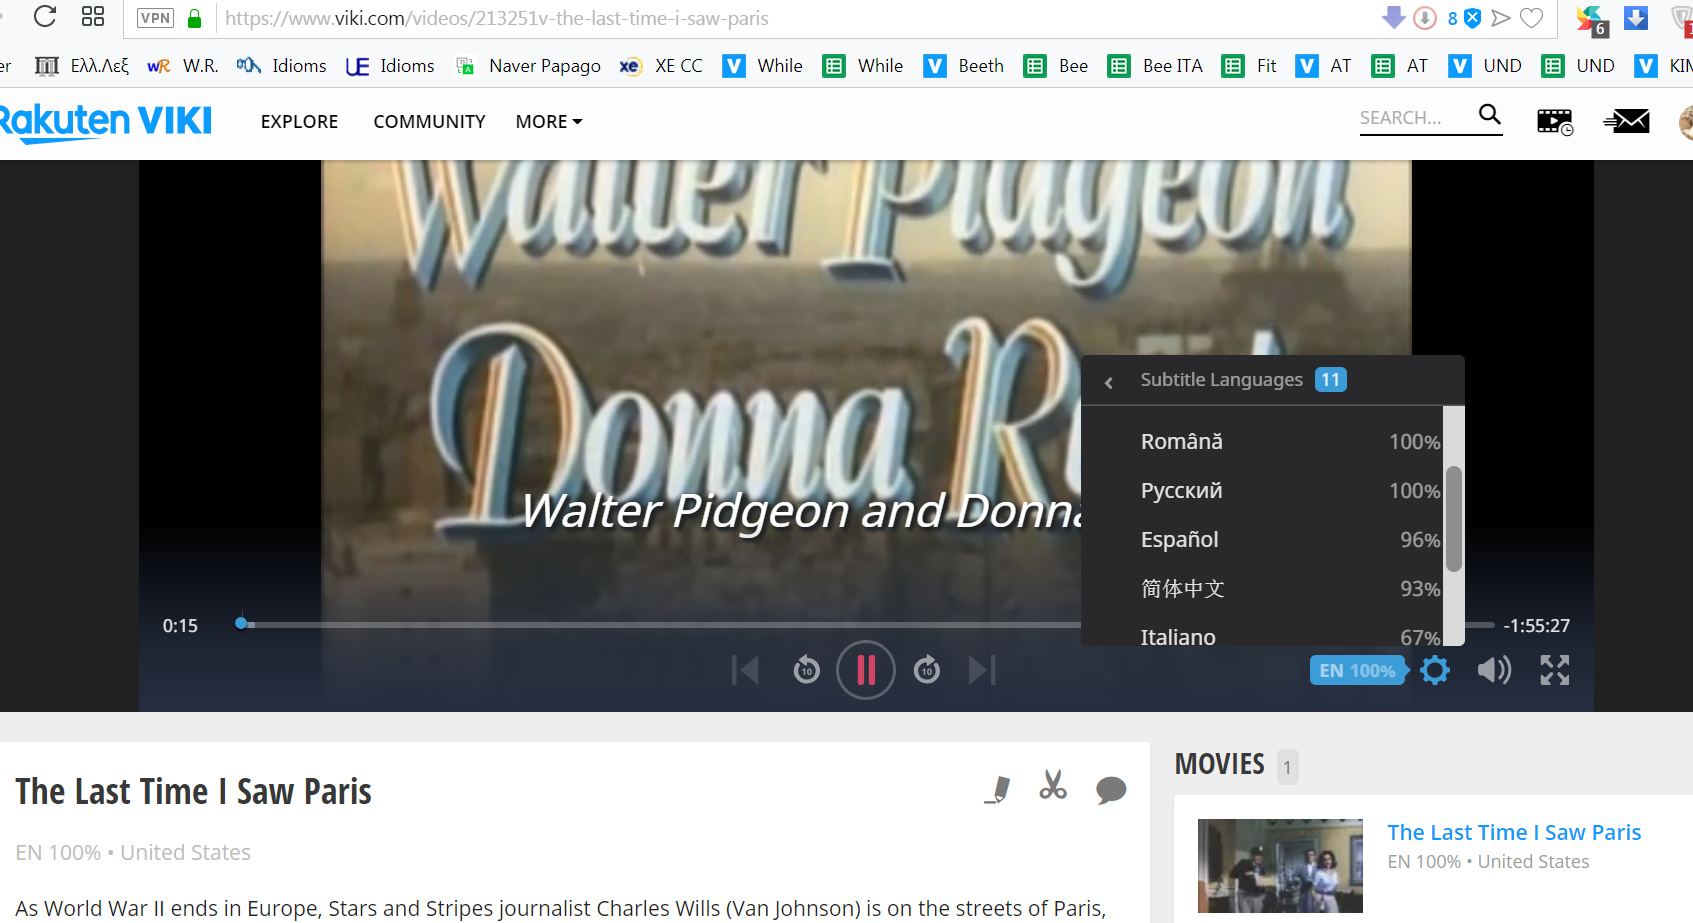Reload the page with the refresh icon

pyautogui.click(x=44, y=17)
